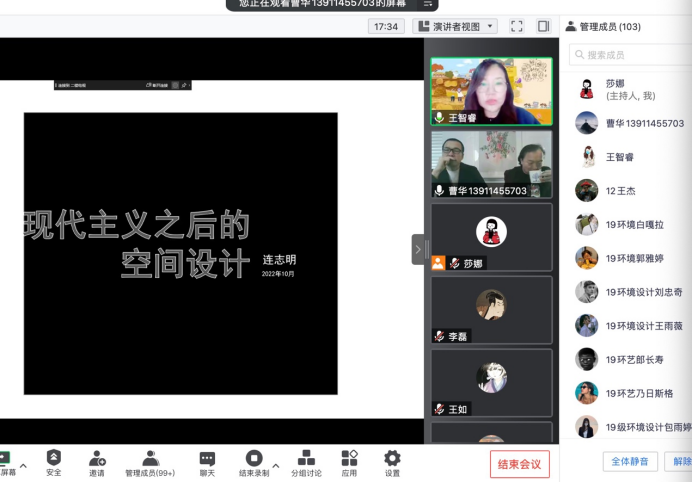Image resolution: width=693 pixels, height=483 pixels.
Task: Select 曹华13911455703's video thumbnail
Action: click(x=491, y=164)
